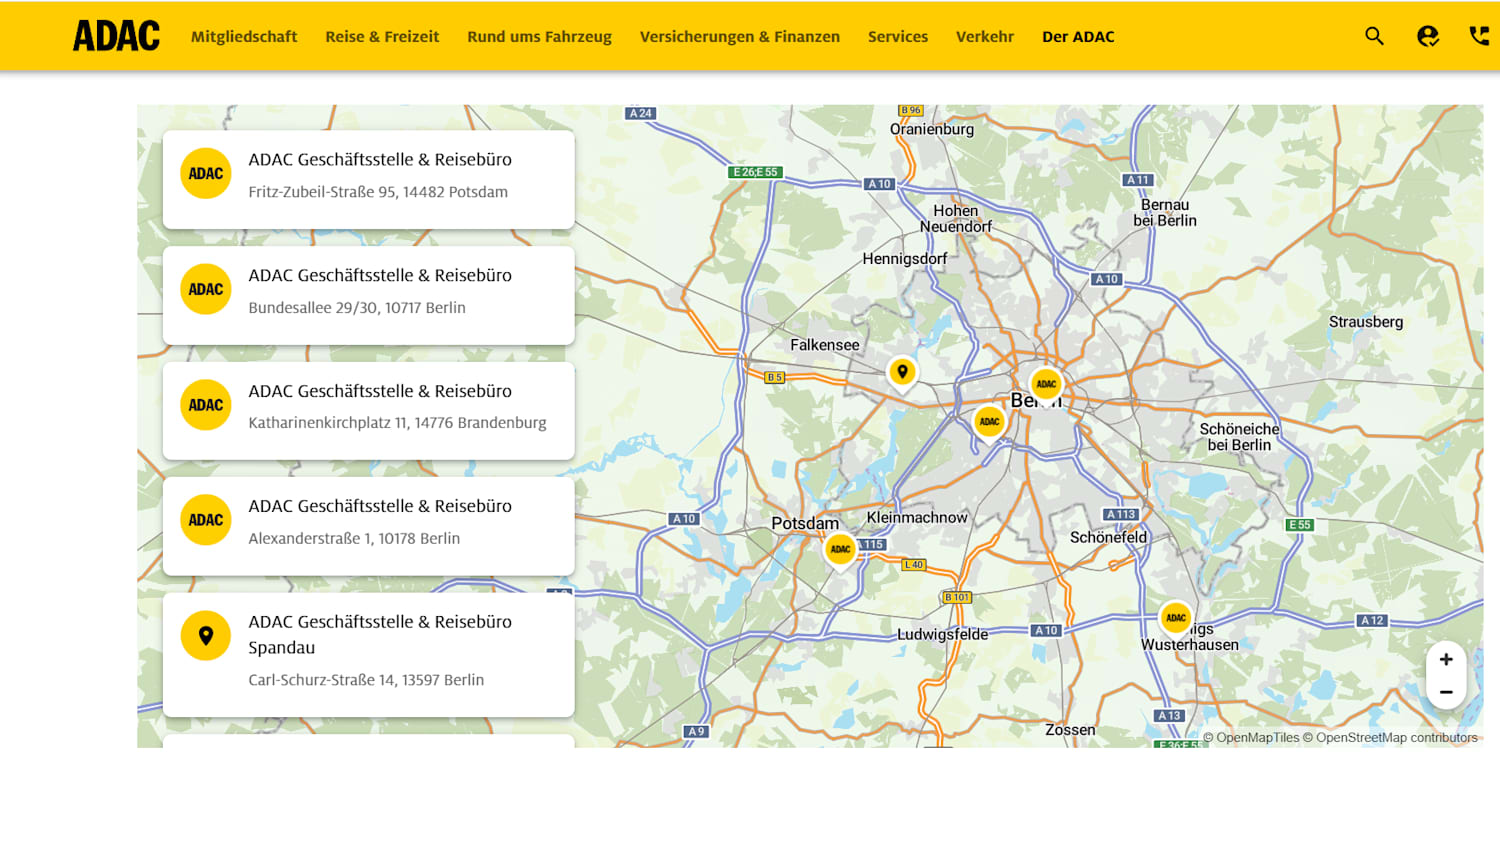The height and width of the screenshot is (844, 1500).
Task: Click the Schönefeld label on map
Action: [x=1109, y=538]
